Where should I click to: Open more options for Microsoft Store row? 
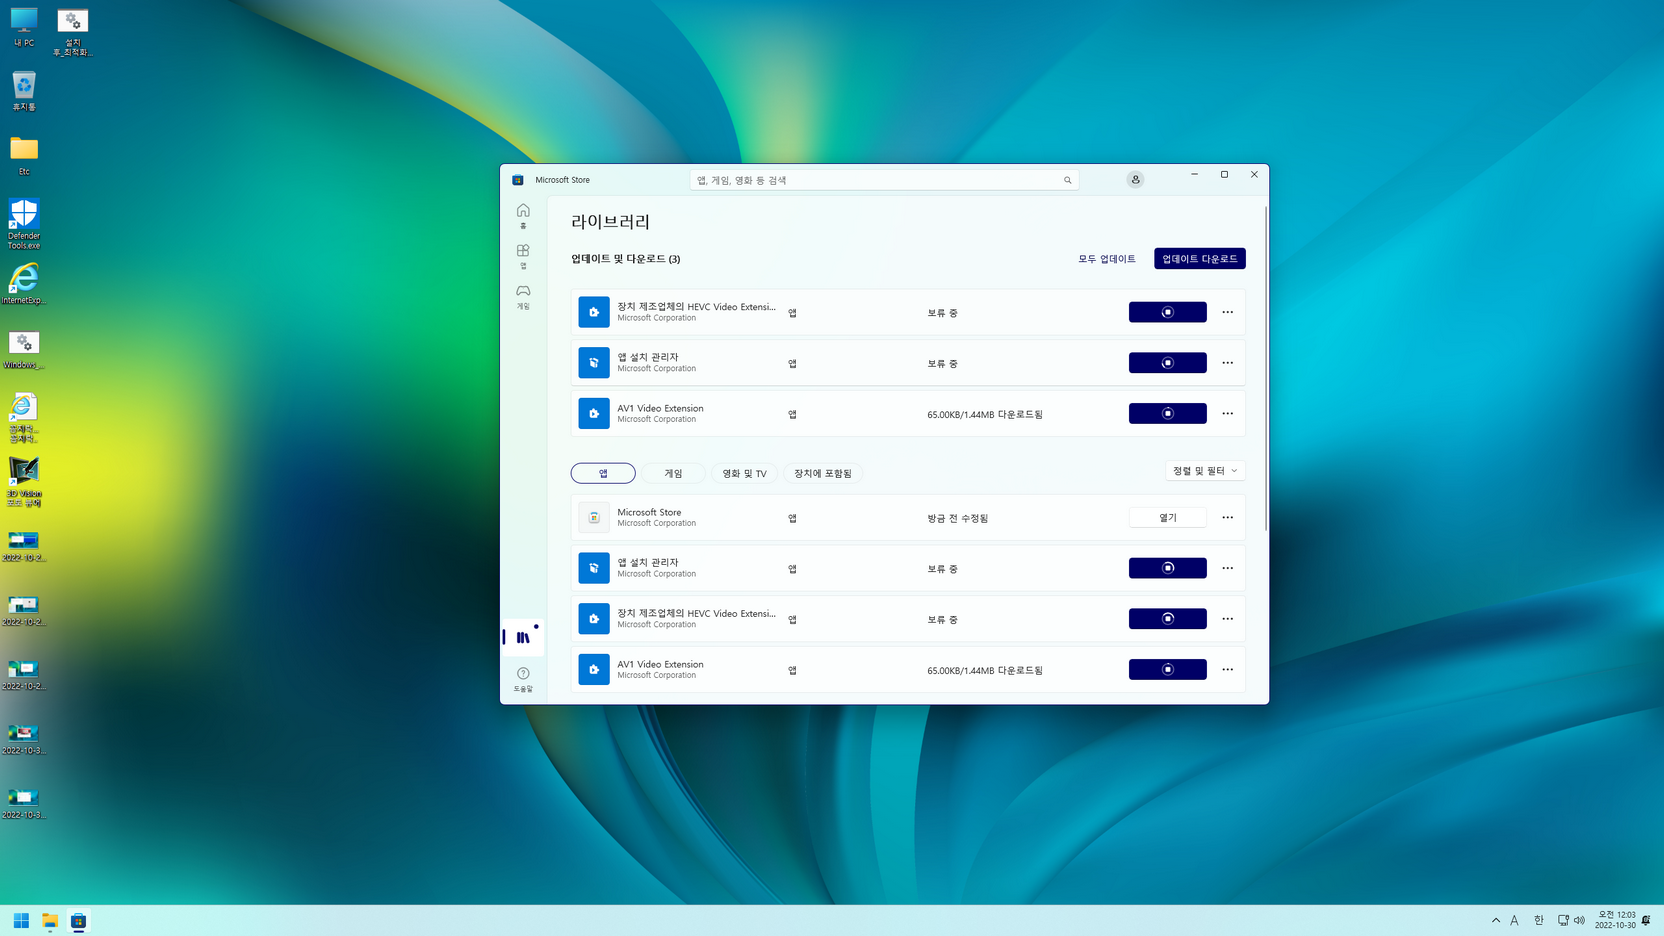(1227, 517)
